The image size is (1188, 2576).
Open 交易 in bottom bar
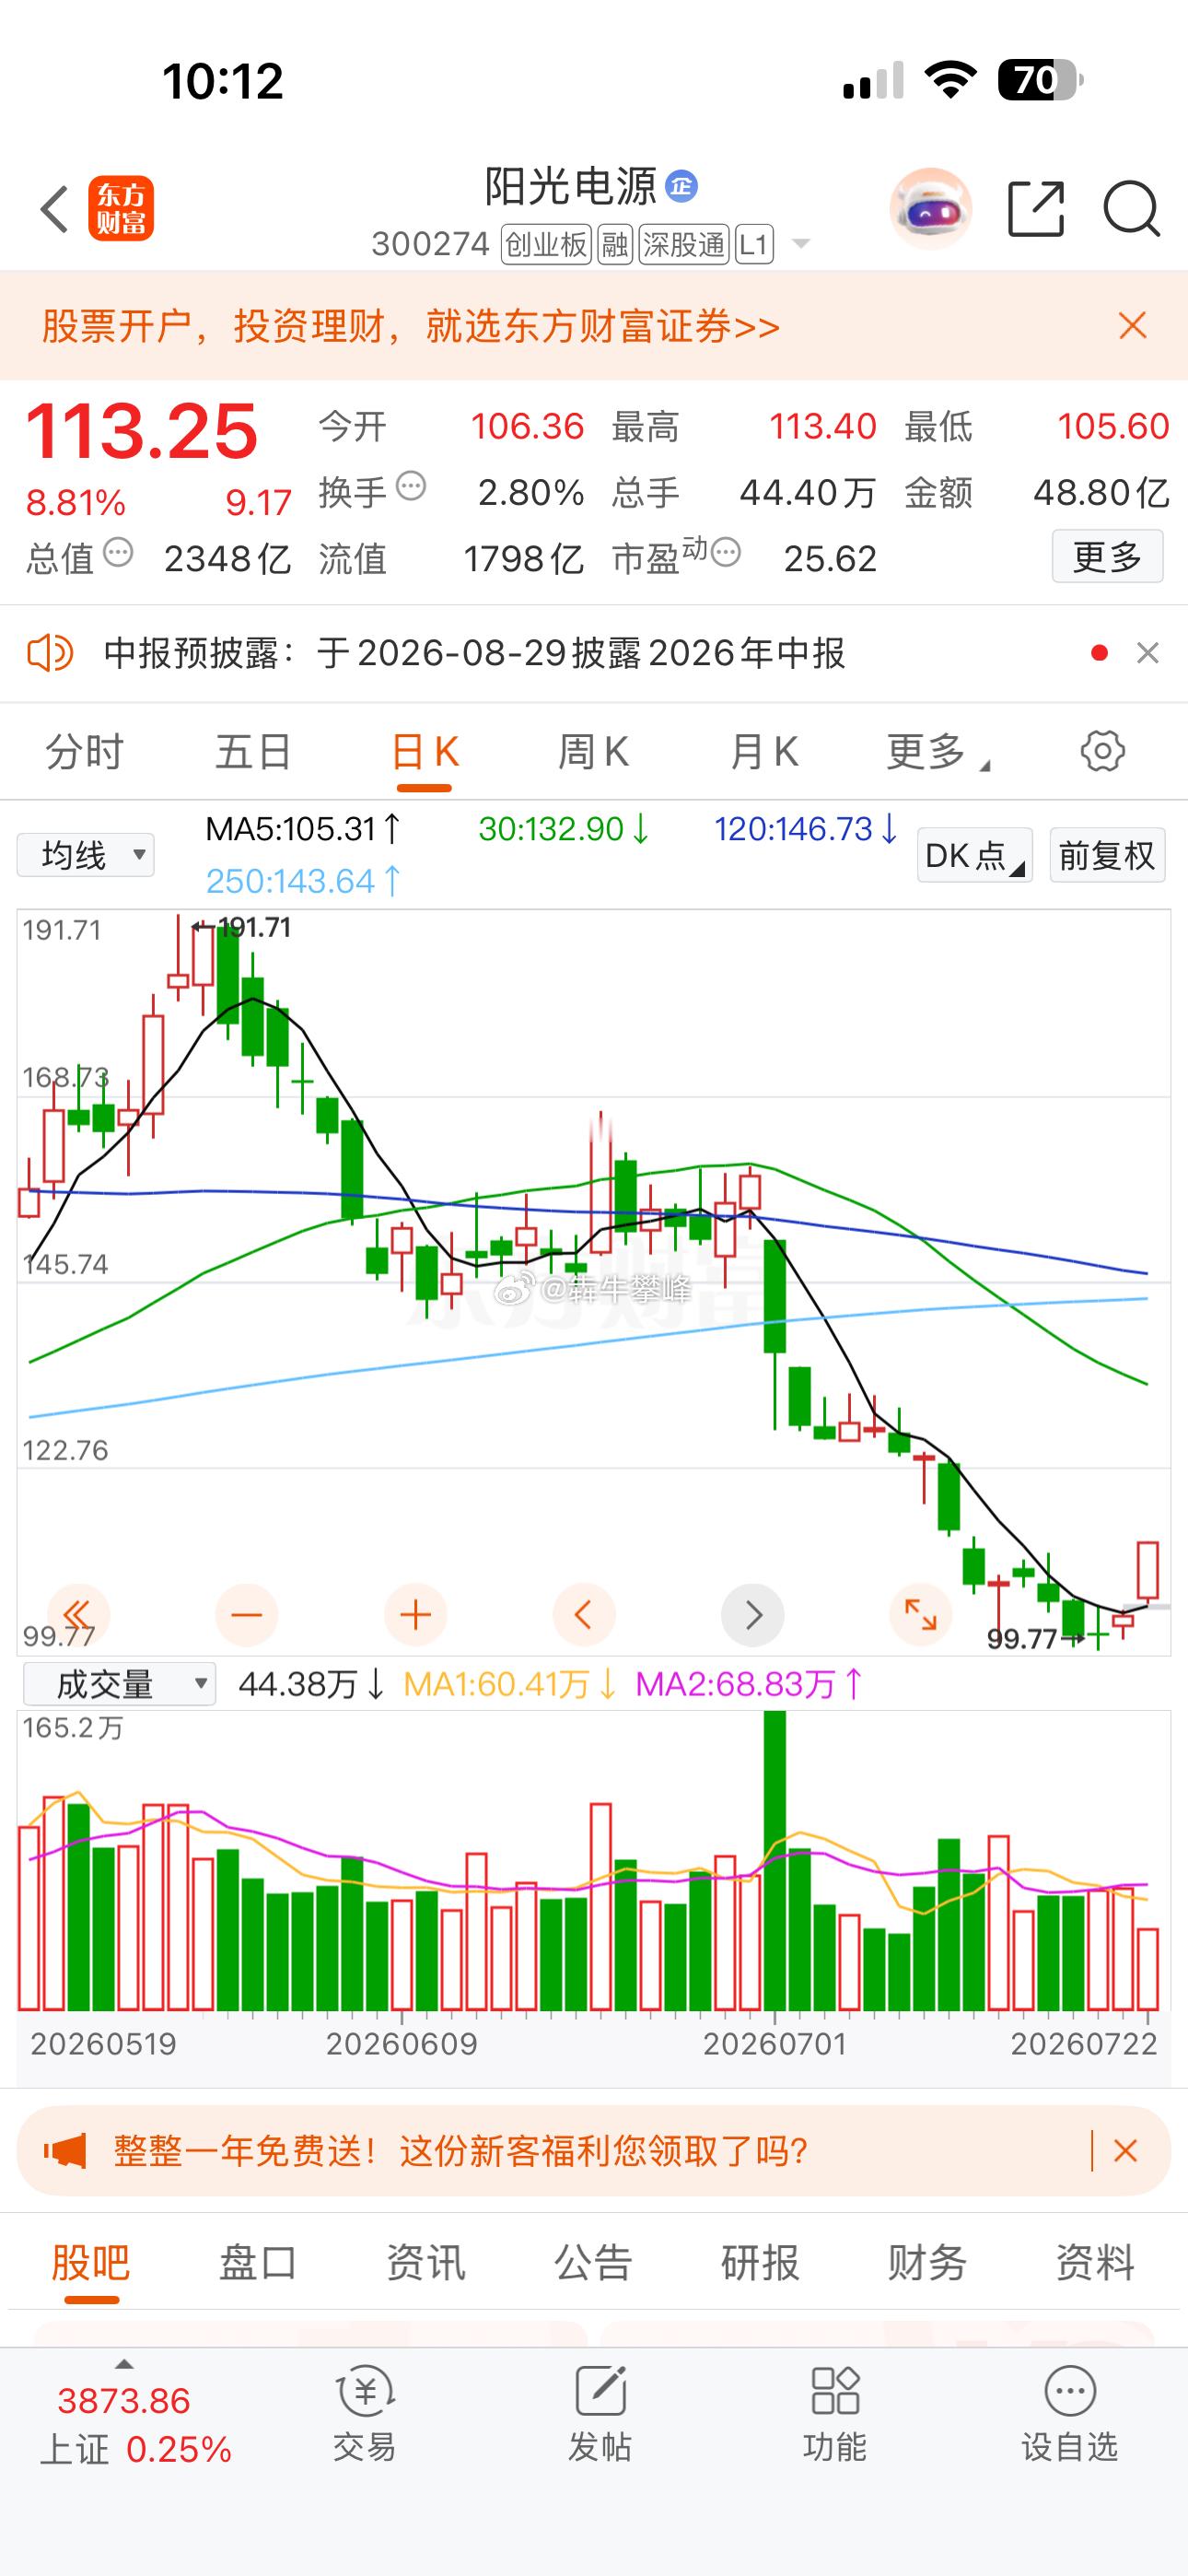pyautogui.click(x=364, y=2414)
